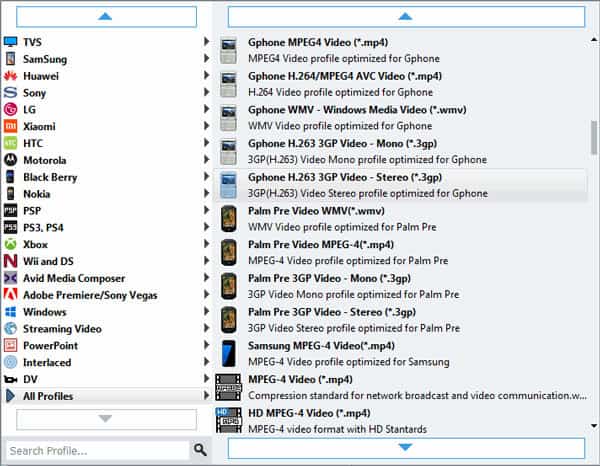Click the Xbox logo icon
Image resolution: width=600 pixels, height=466 pixels.
(x=10, y=244)
